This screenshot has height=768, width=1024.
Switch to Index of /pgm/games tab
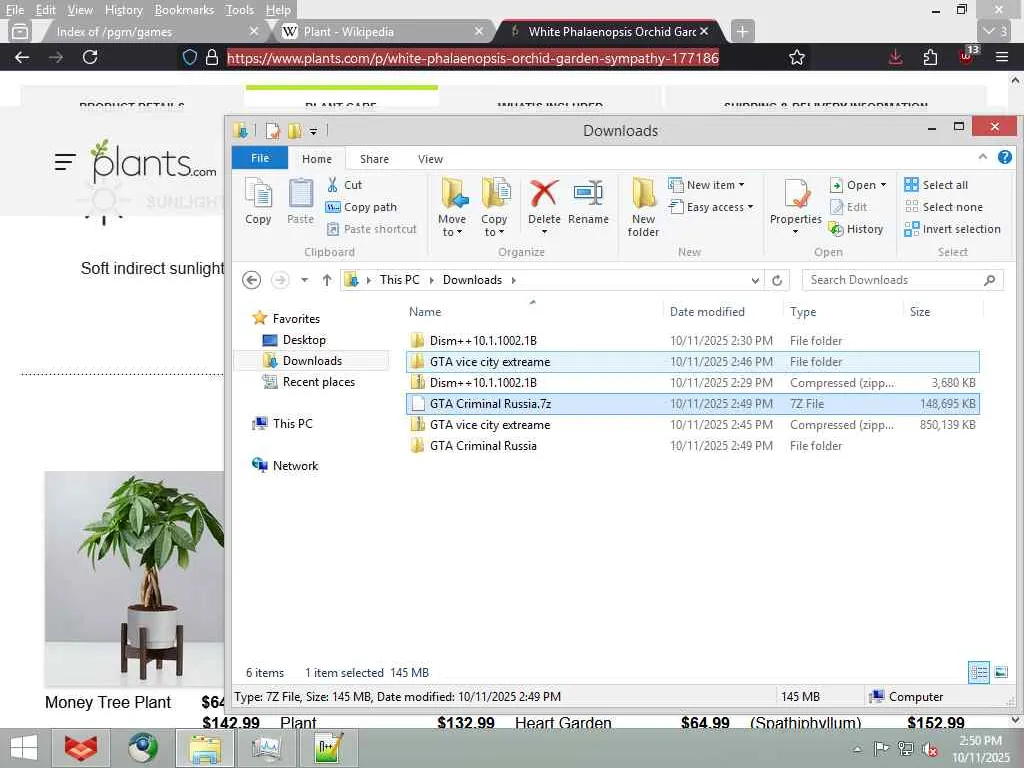(149, 31)
